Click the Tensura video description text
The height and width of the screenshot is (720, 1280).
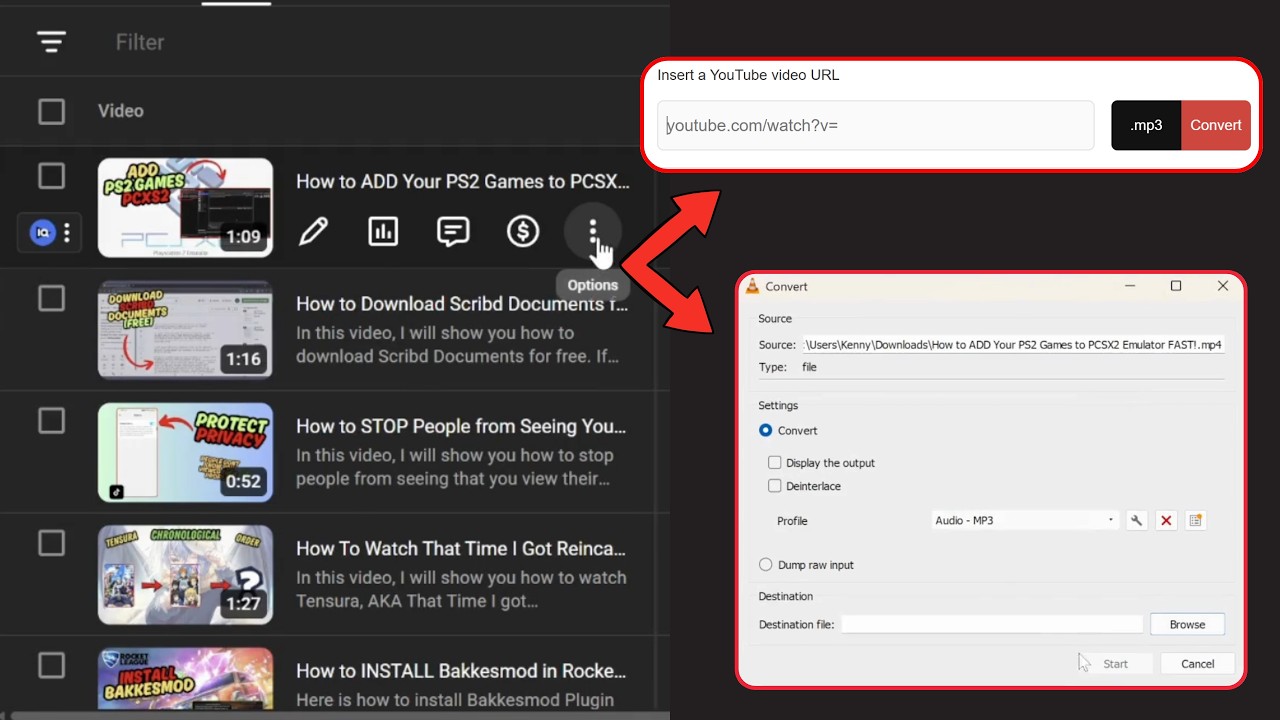pos(461,590)
